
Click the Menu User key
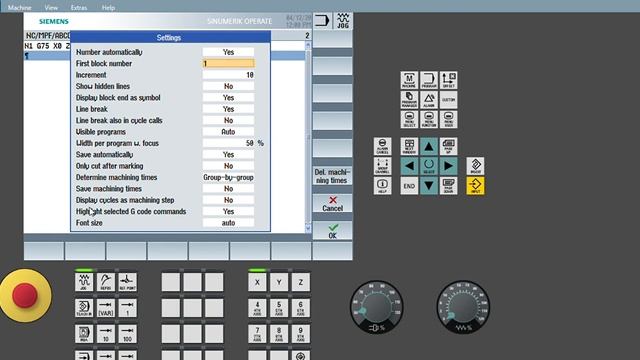tap(449, 119)
